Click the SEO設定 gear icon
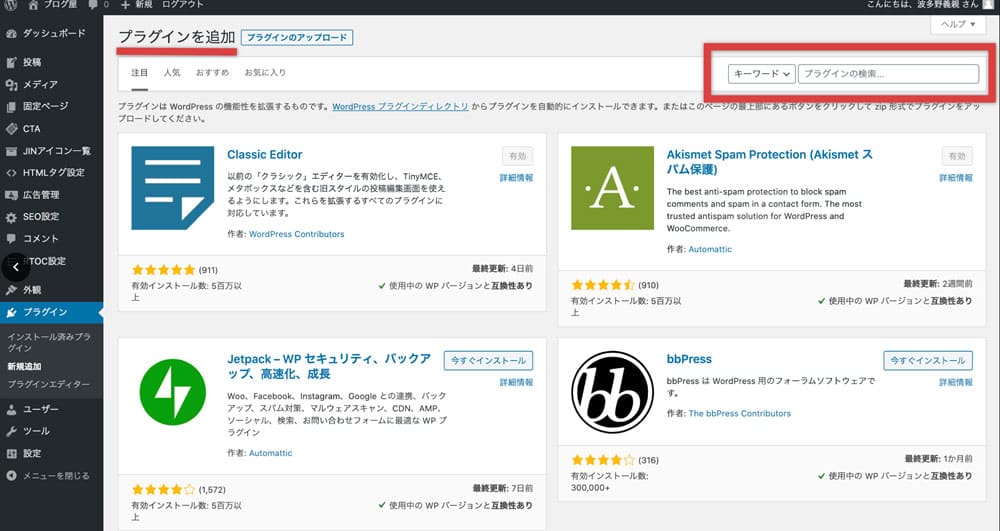The width and height of the screenshot is (1000, 531). click(x=11, y=217)
